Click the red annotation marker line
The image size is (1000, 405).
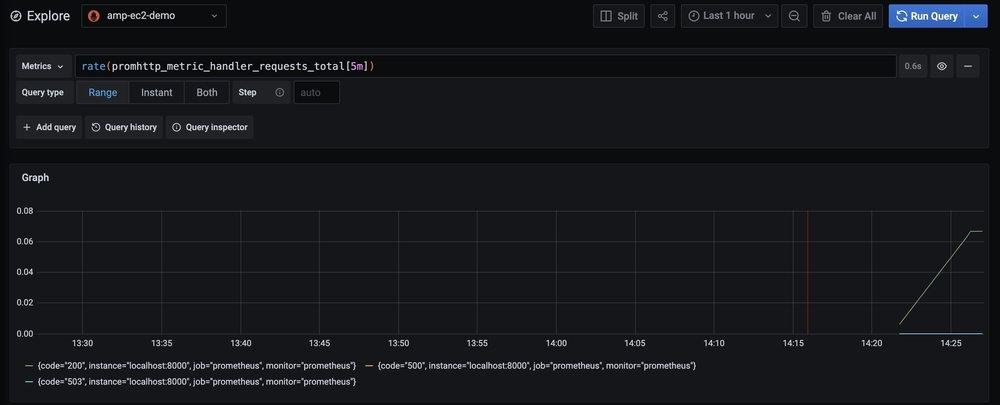[807, 272]
